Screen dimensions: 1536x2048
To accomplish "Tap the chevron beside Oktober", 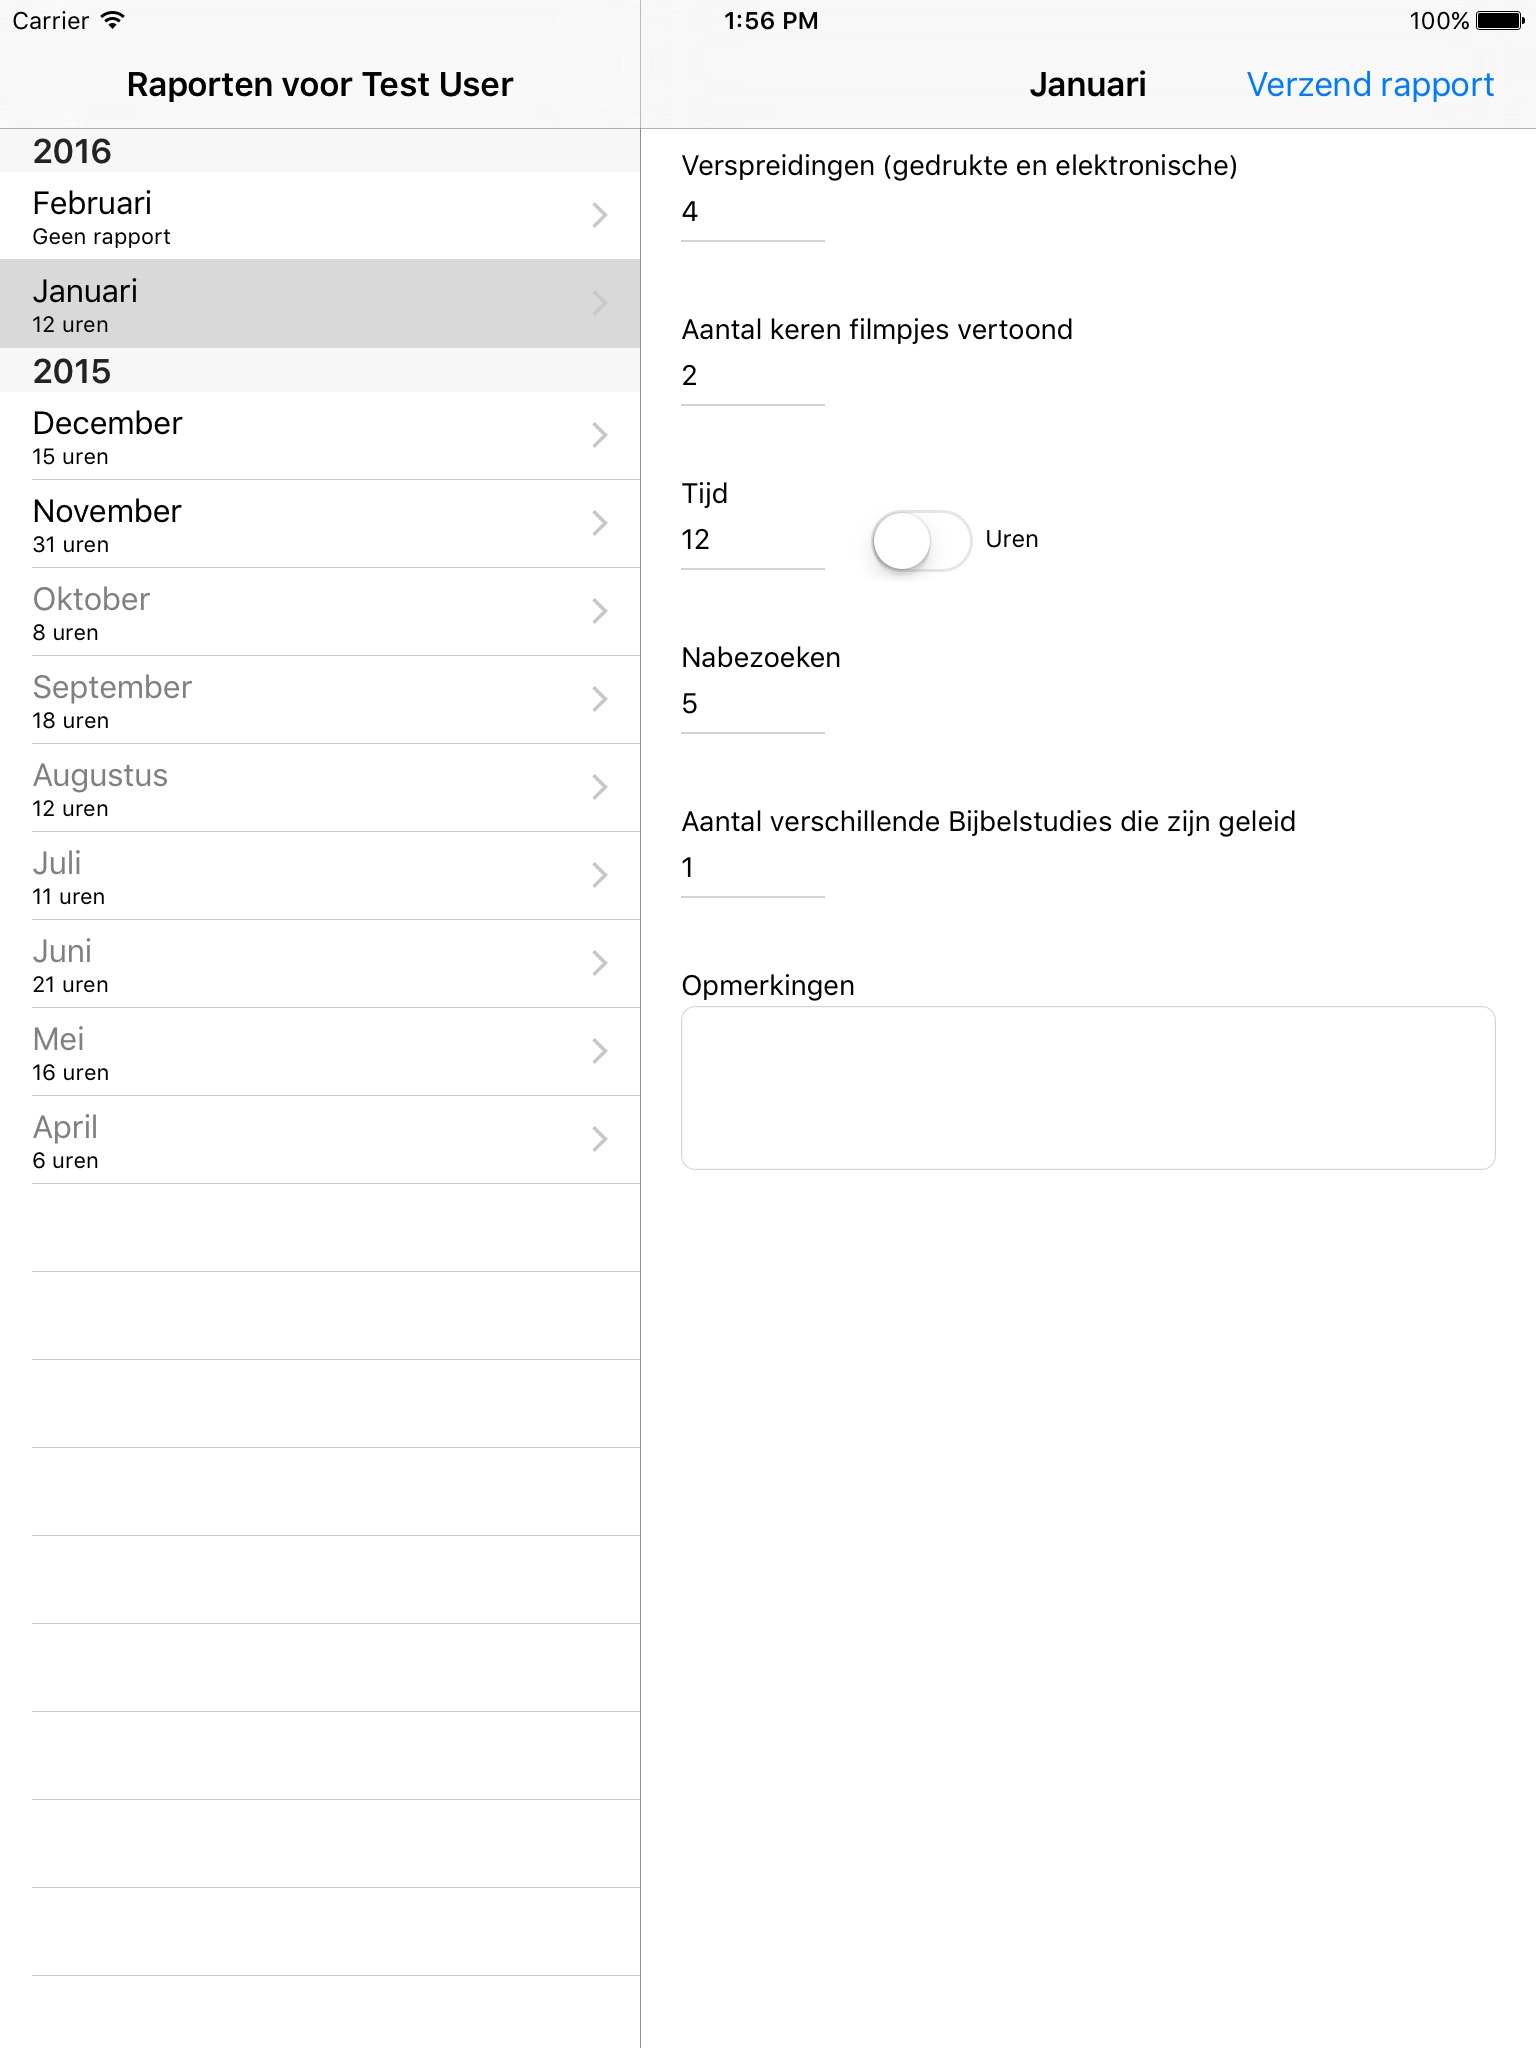I will (599, 611).
